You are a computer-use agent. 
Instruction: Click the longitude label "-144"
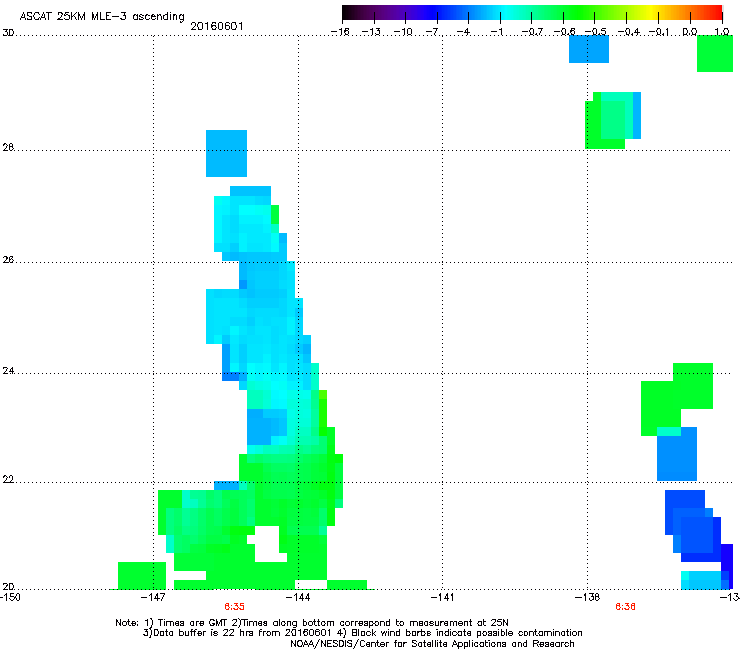(298, 597)
